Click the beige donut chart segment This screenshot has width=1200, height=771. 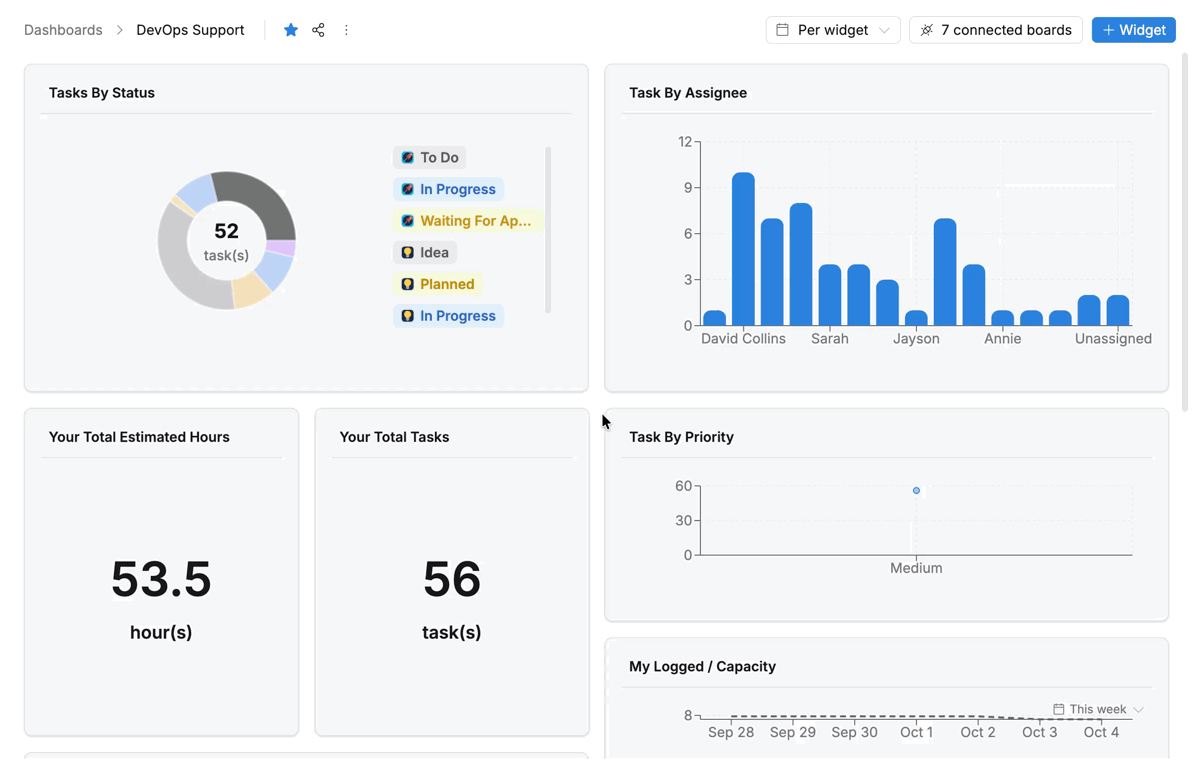(250, 291)
